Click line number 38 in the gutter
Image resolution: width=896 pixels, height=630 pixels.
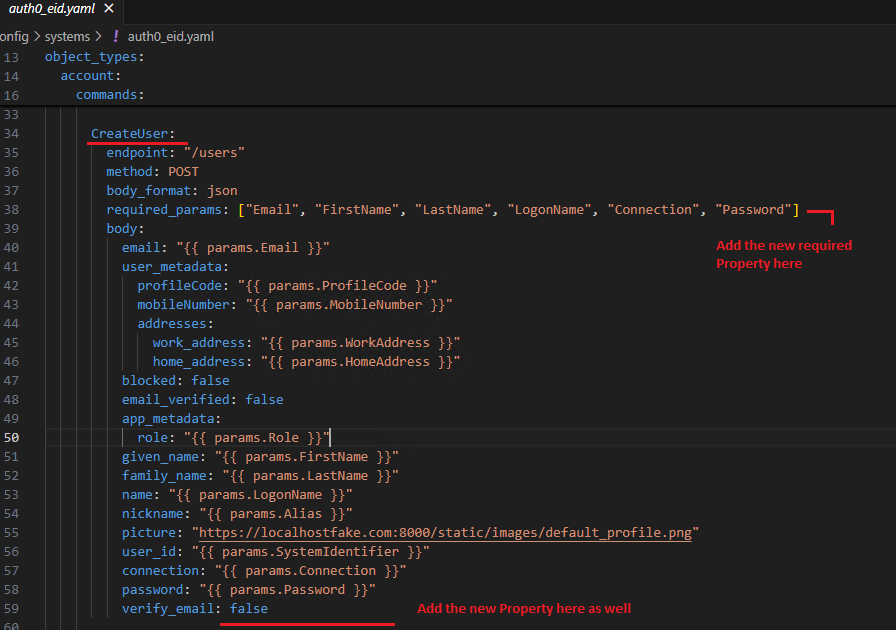click(x=11, y=209)
